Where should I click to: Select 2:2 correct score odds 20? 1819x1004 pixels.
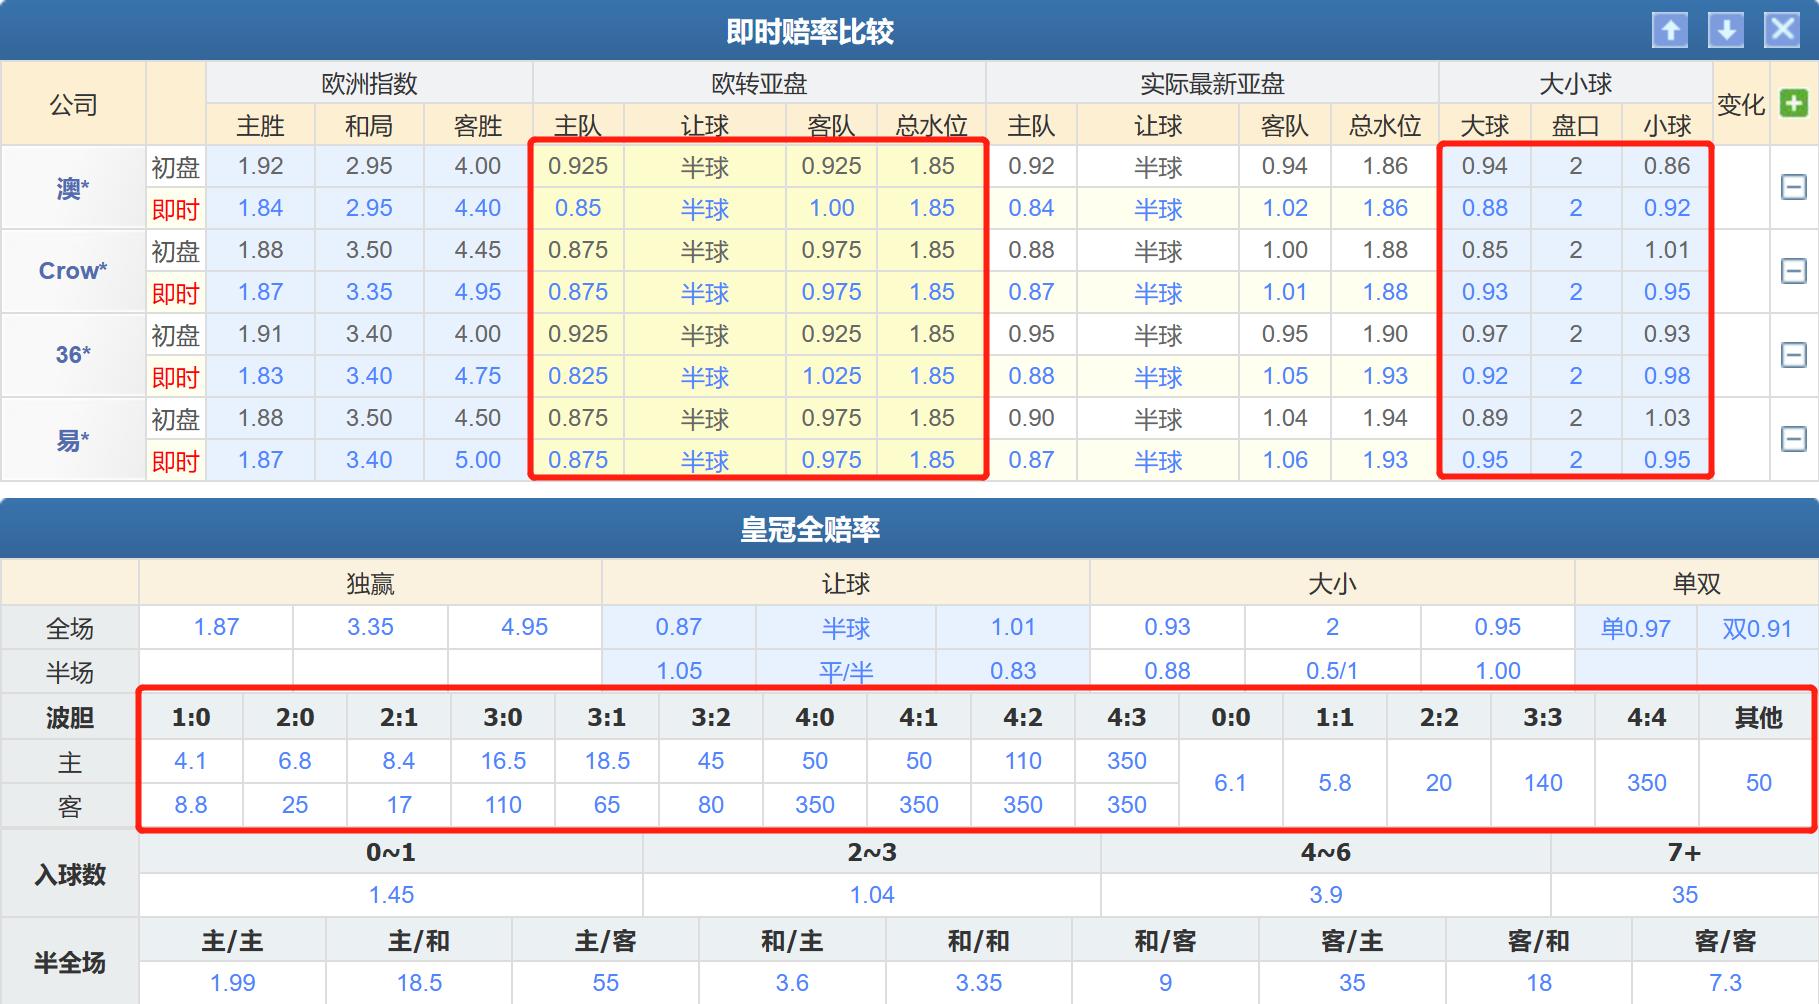point(1439,783)
